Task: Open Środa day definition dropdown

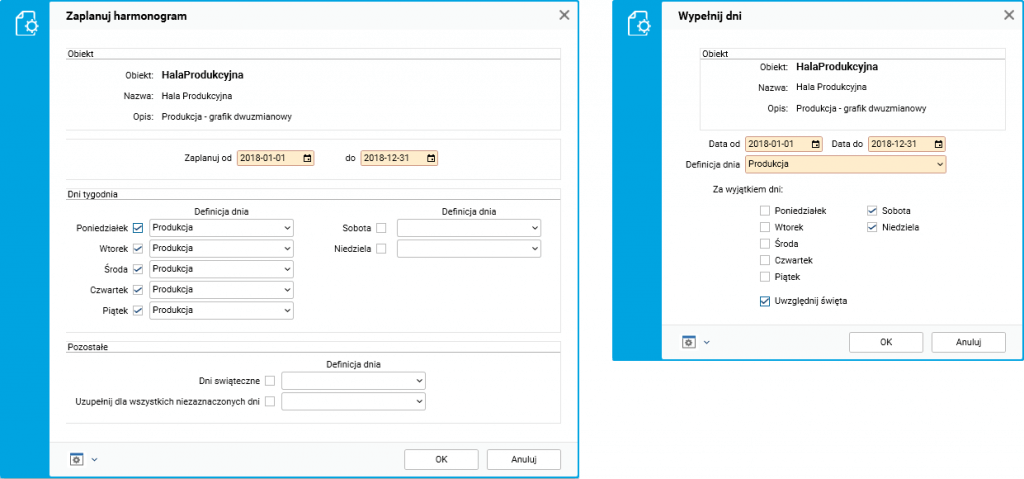Action: [221, 269]
